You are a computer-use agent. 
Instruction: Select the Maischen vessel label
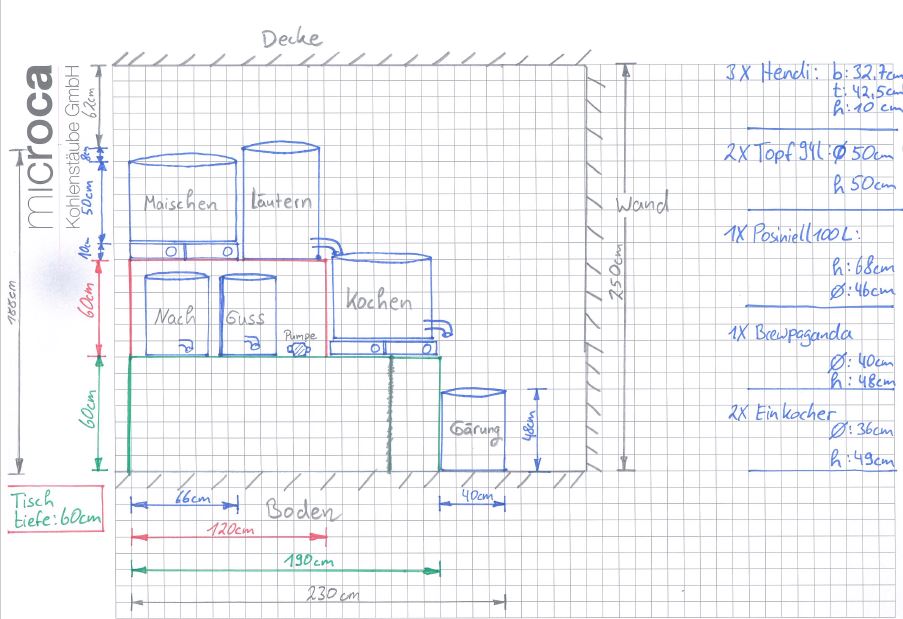click(x=180, y=203)
